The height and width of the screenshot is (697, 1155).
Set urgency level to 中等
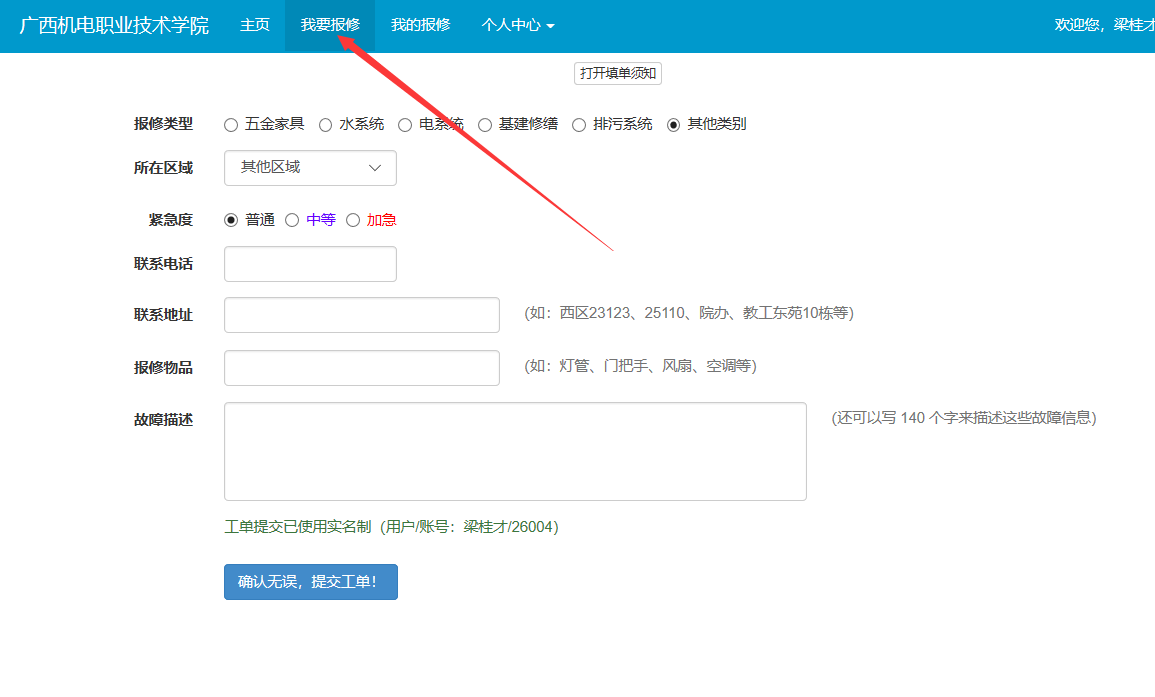click(x=292, y=220)
